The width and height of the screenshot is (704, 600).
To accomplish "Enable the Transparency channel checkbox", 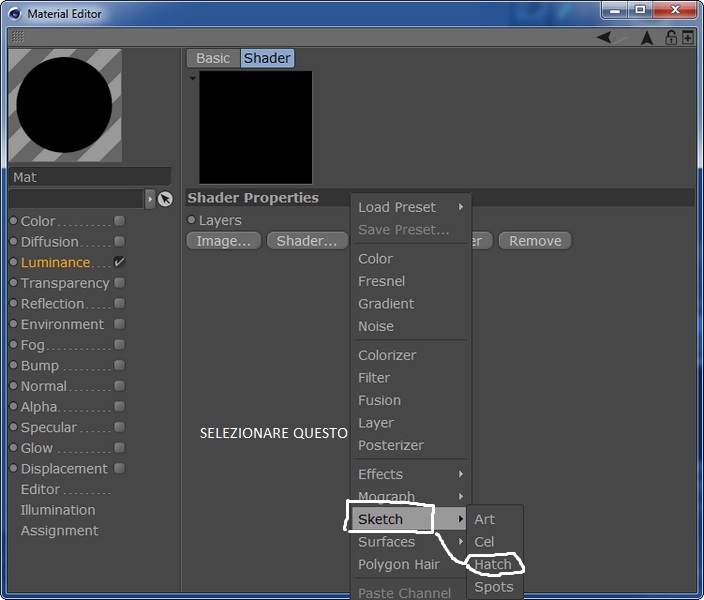I will pyautogui.click(x=119, y=282).
